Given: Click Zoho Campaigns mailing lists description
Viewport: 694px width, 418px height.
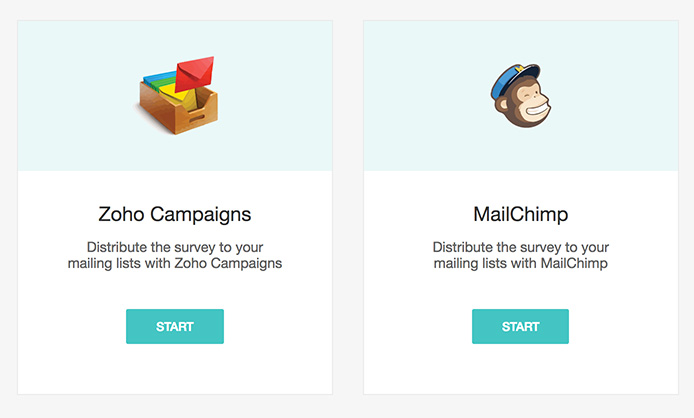Looking at the screenshot, I should pyautogui.click(x=175, y=255).
